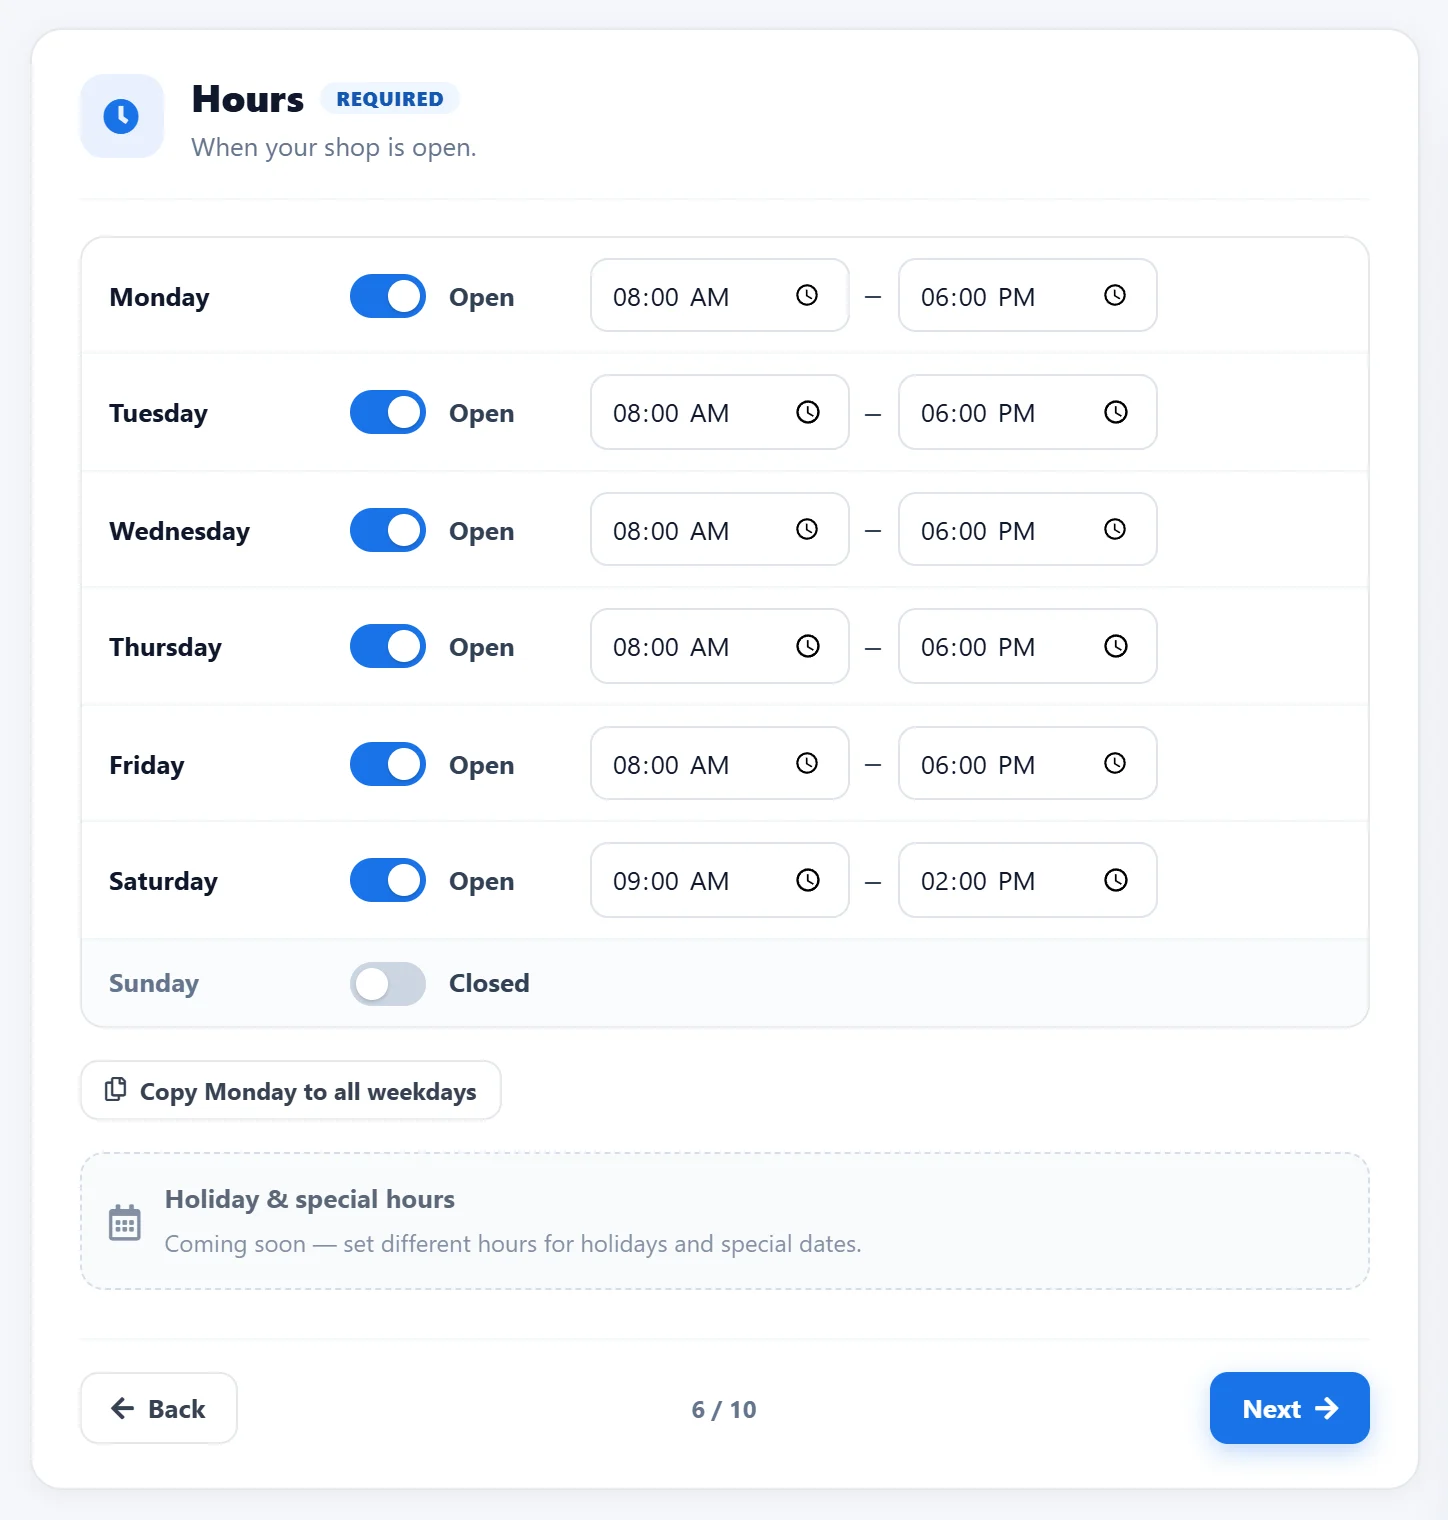1448x1520 pixels.
Task: Click the 'When your shop is open.' subtitle
Action: [334, 148]
